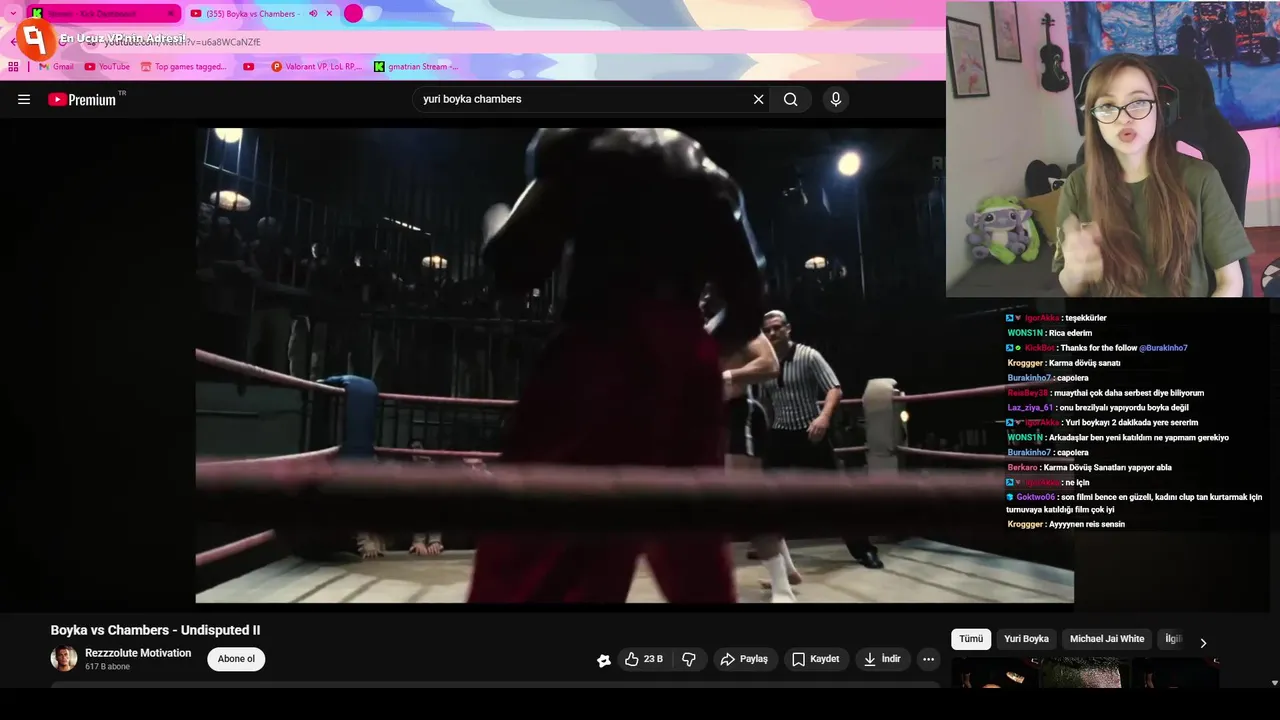Open Valorant VP, LoL RP bookmark
1280x720 pixels.
coord(317,67)
